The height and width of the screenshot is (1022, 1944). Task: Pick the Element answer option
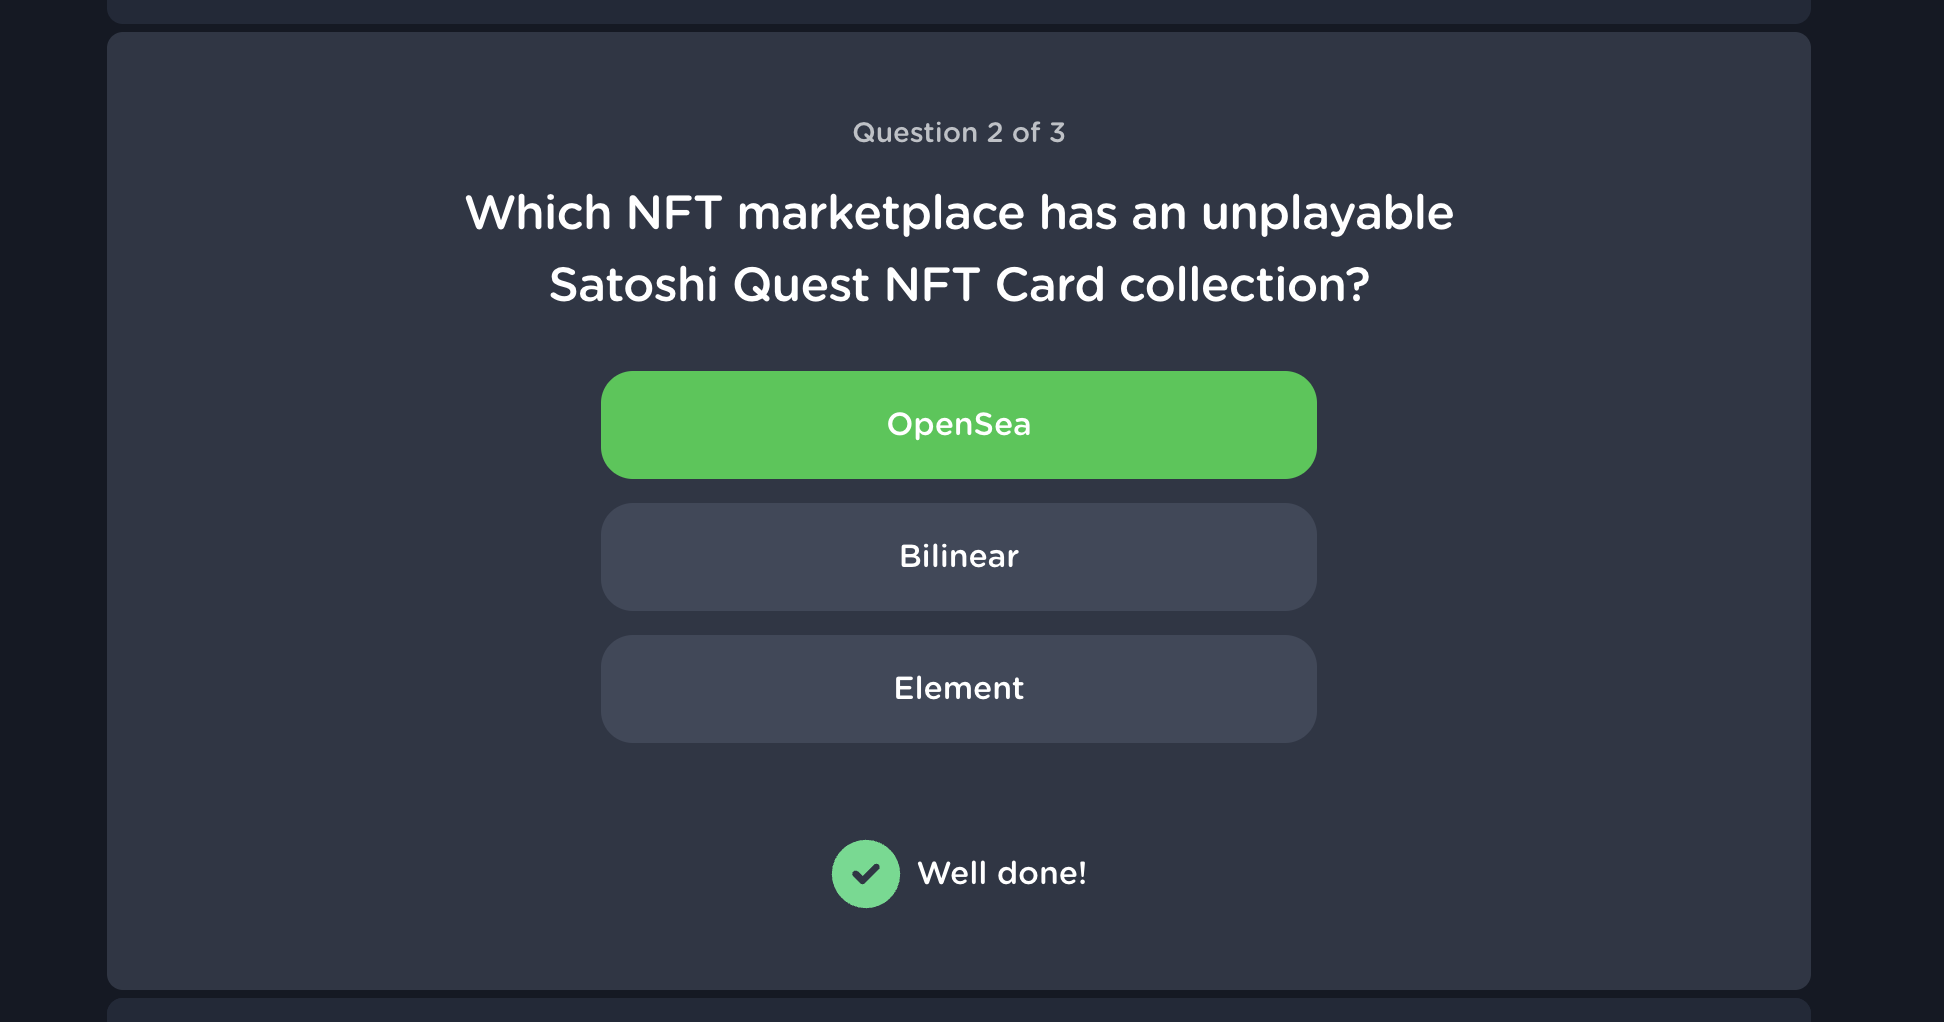pos(958,689)
